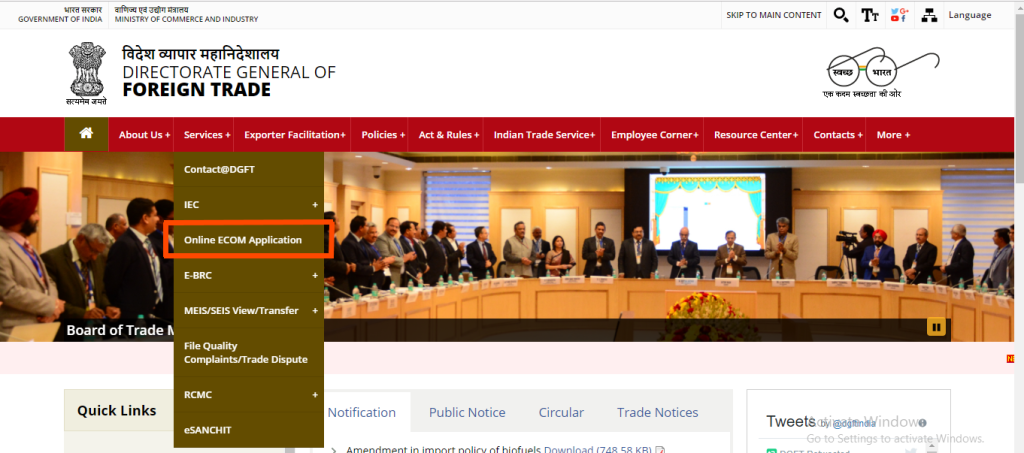Open the search magnifier icon
The width and height of the screenshot is (1024, 453).
tap(841, 15)
